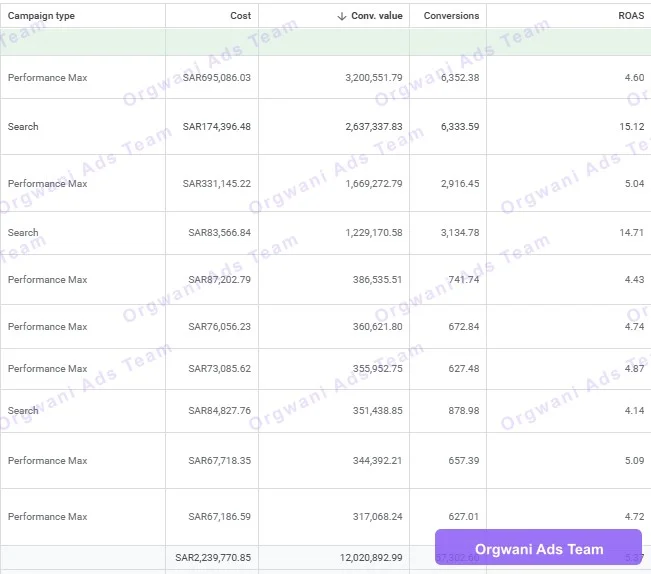
Task: Sort table by the ROAS header
Action: point(630,16)
